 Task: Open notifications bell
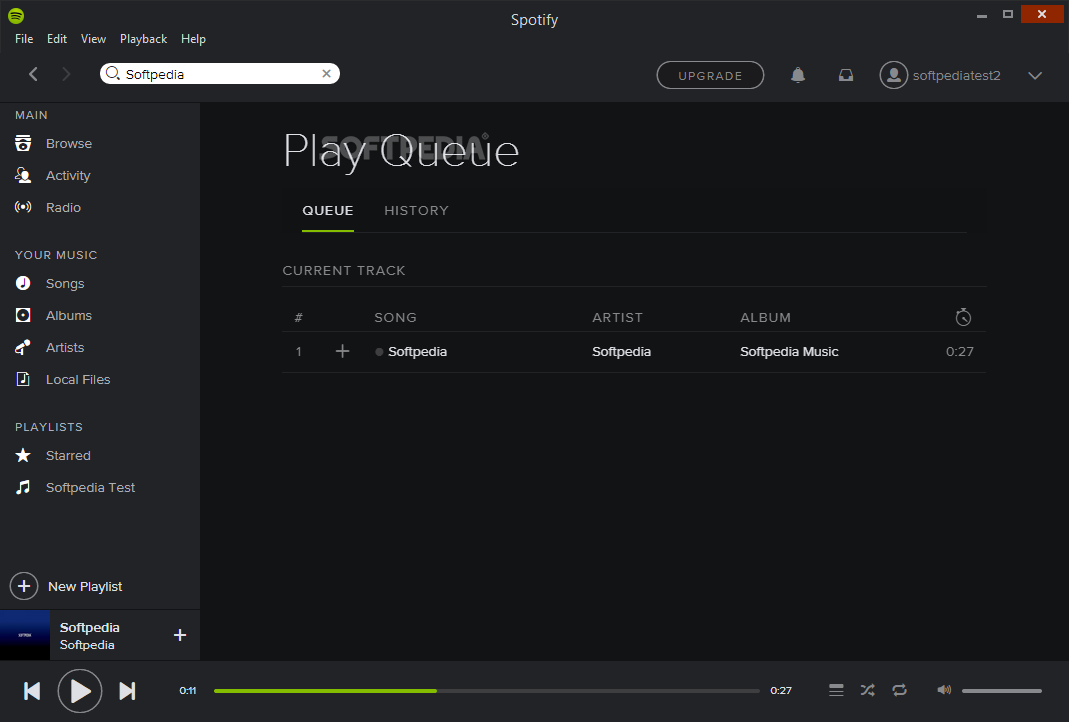[798, 75]
